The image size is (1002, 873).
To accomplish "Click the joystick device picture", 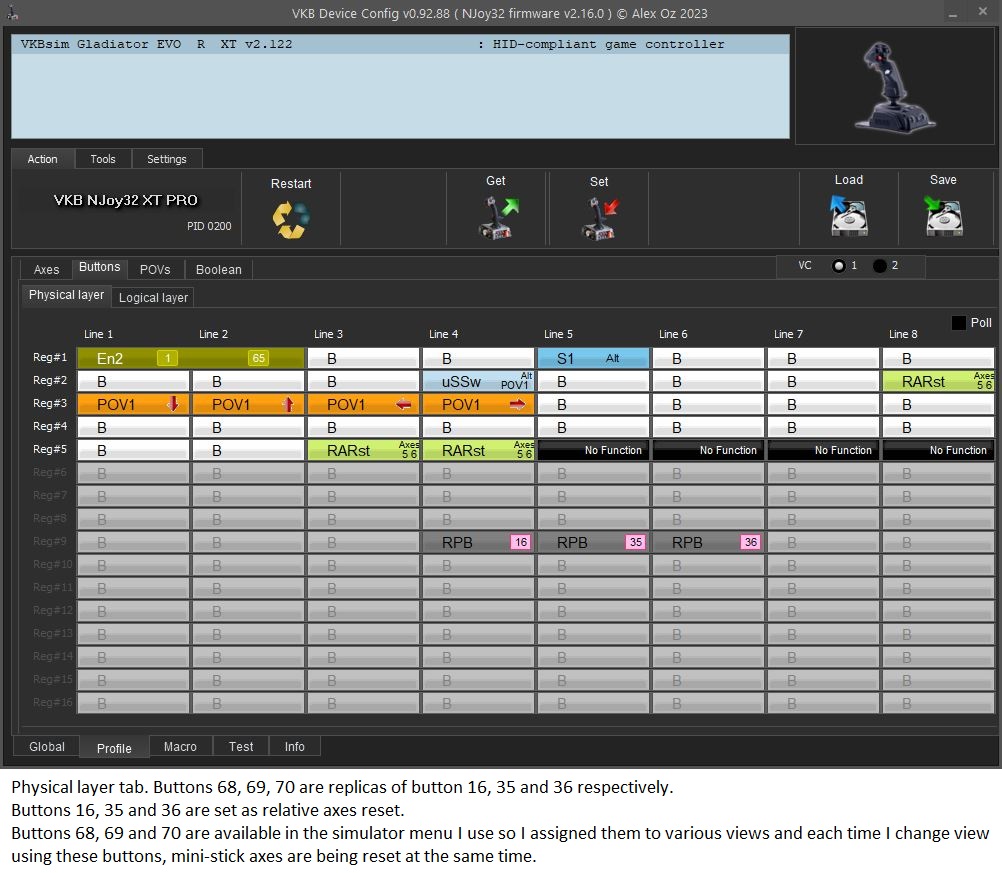I will 894,87.
